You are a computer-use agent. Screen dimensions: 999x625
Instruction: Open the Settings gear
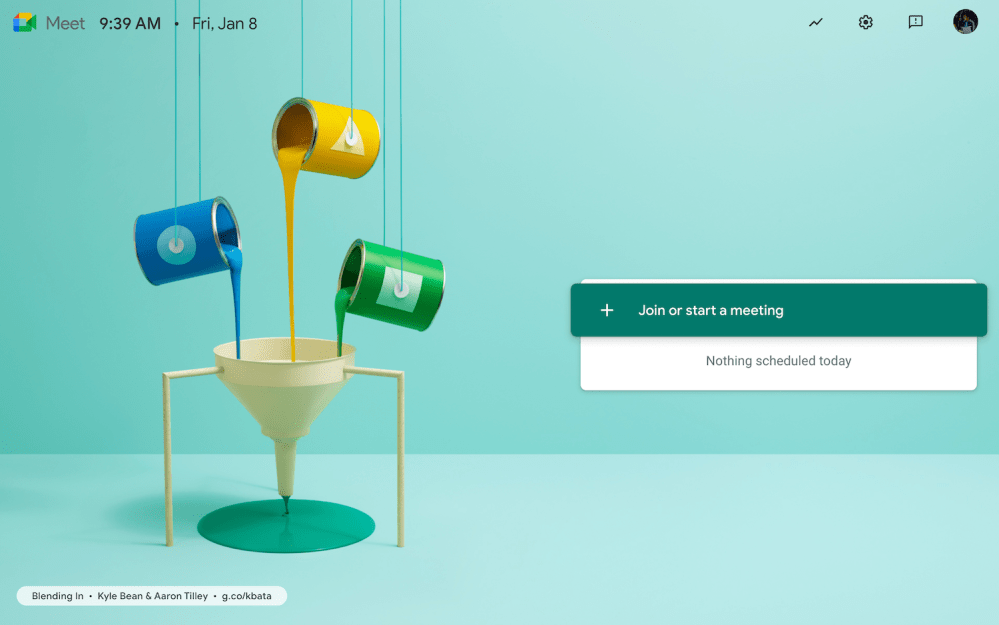tap(866, 22)
